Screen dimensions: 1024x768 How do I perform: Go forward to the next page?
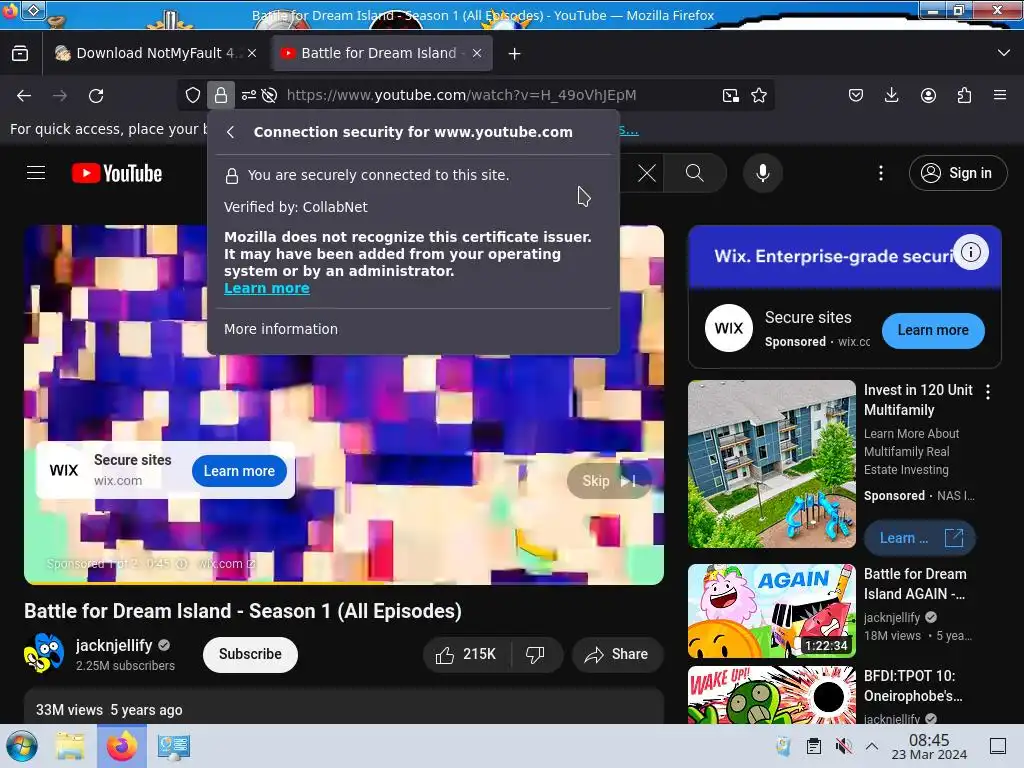tap(60, 95)
